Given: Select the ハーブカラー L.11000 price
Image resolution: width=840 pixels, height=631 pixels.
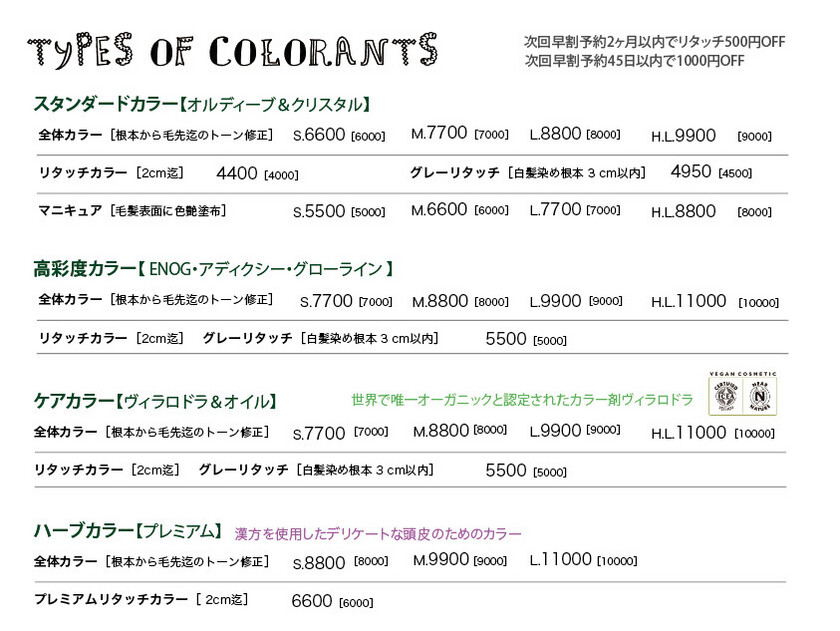Looking at the screenshot, I should (x=561, y=559).
